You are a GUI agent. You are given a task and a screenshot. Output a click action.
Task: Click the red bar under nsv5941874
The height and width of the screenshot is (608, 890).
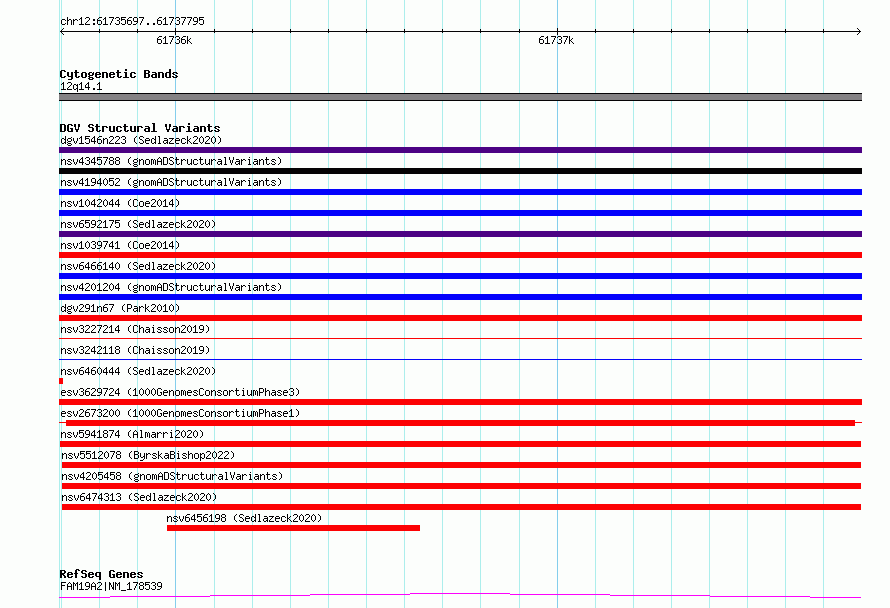pos(460,444)
